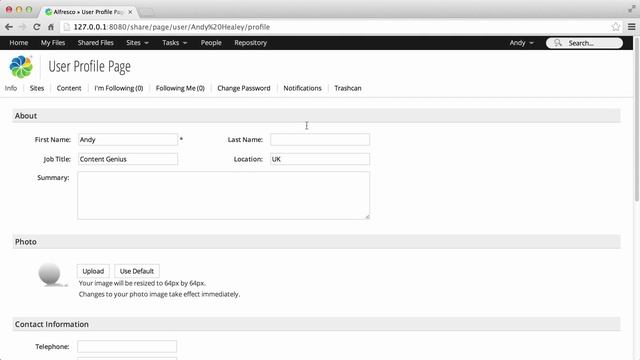Open the Notifications tab

point(302,88)
